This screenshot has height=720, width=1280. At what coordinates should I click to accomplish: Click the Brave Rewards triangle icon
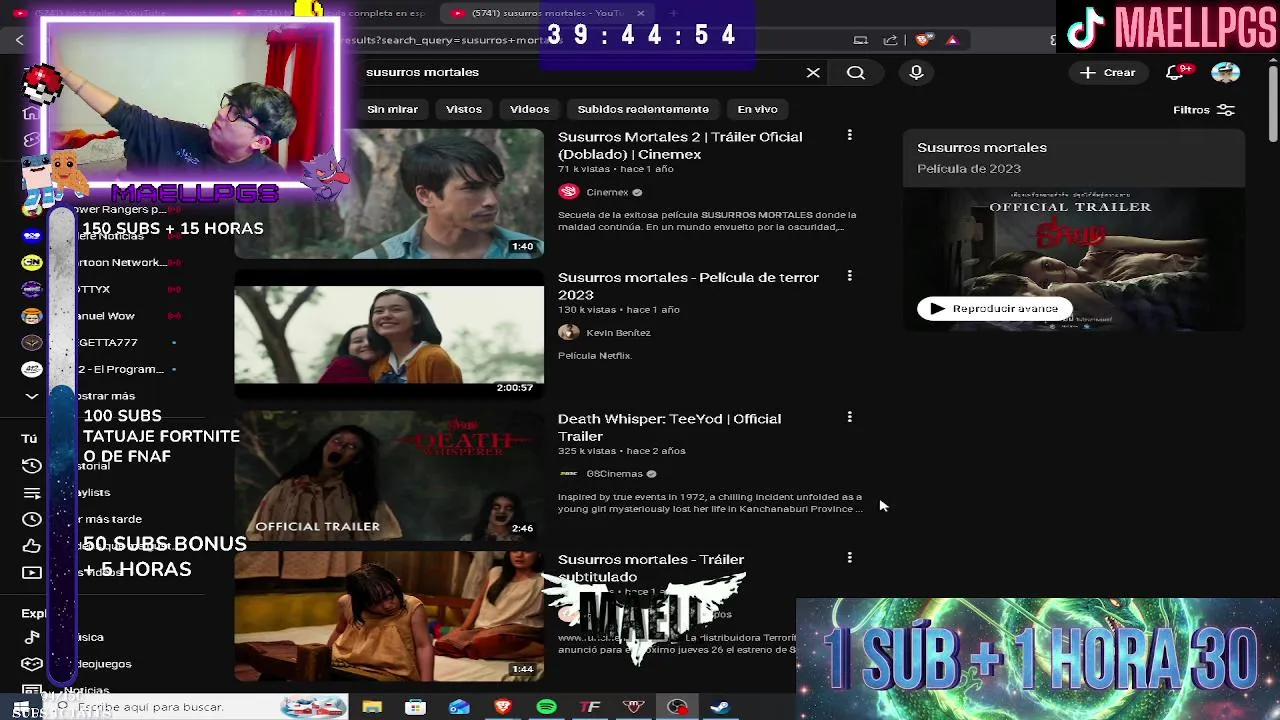(x=952, y=40)
